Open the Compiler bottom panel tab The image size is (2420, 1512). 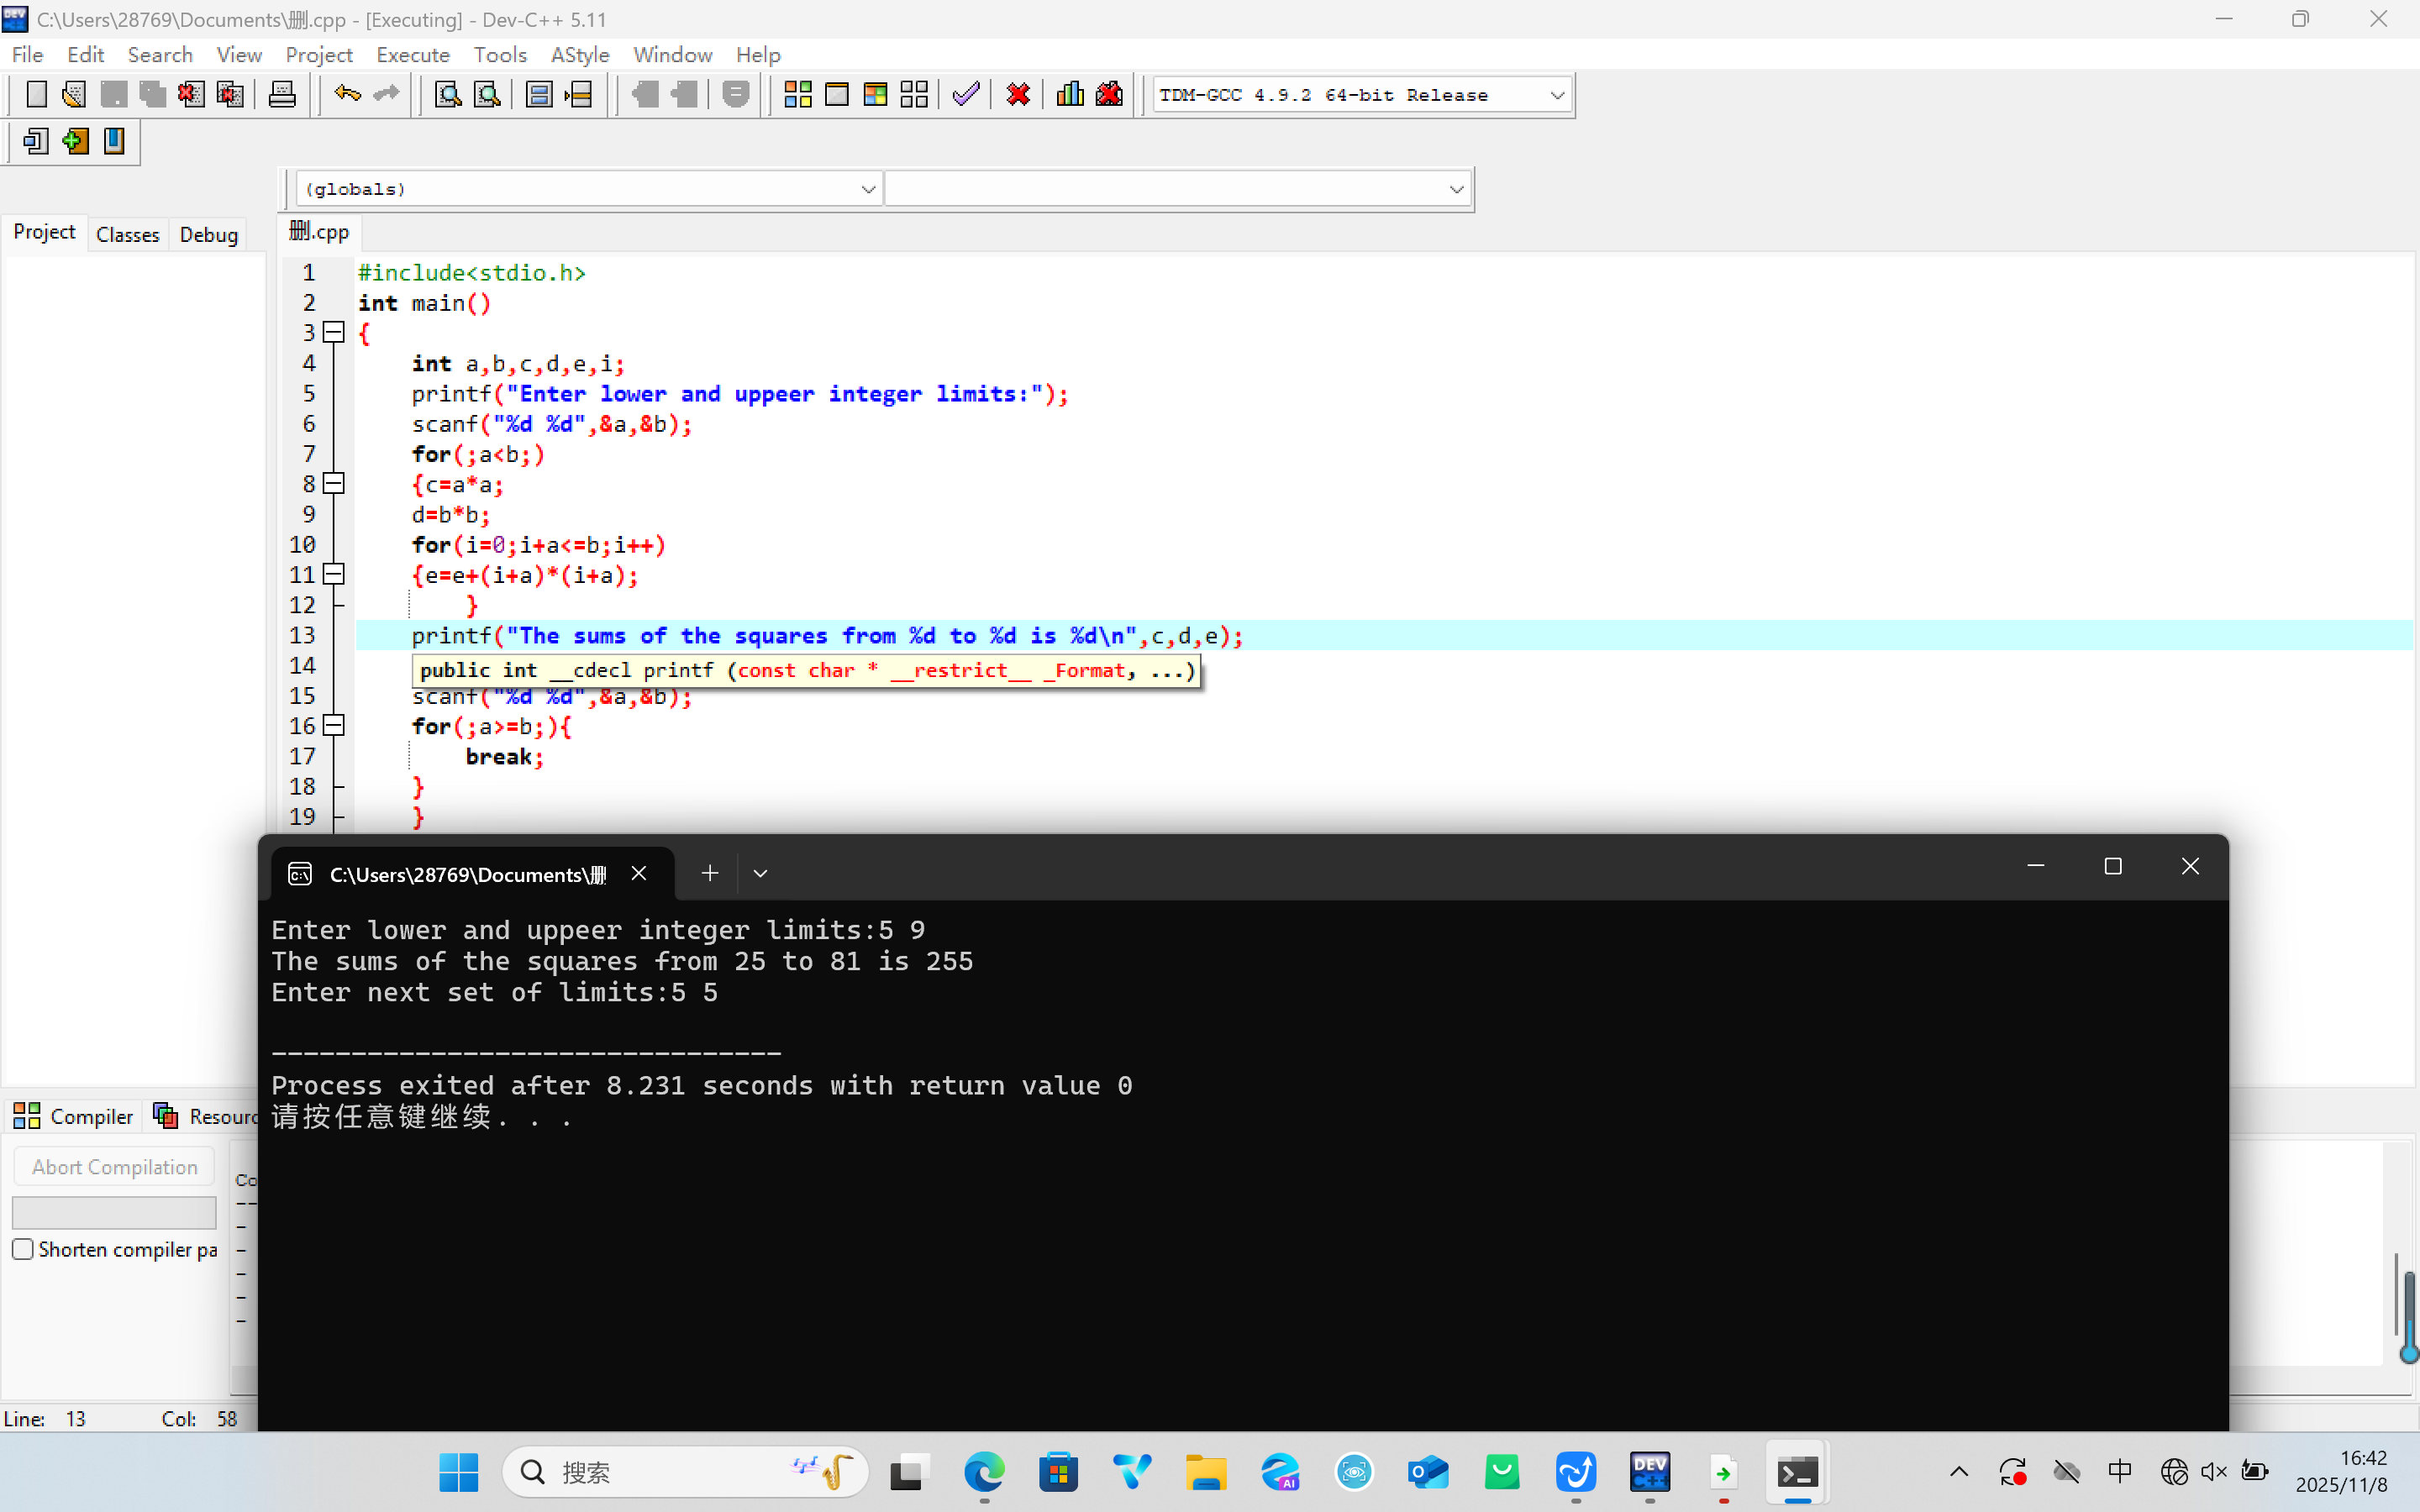click(x=74, y=1116)
